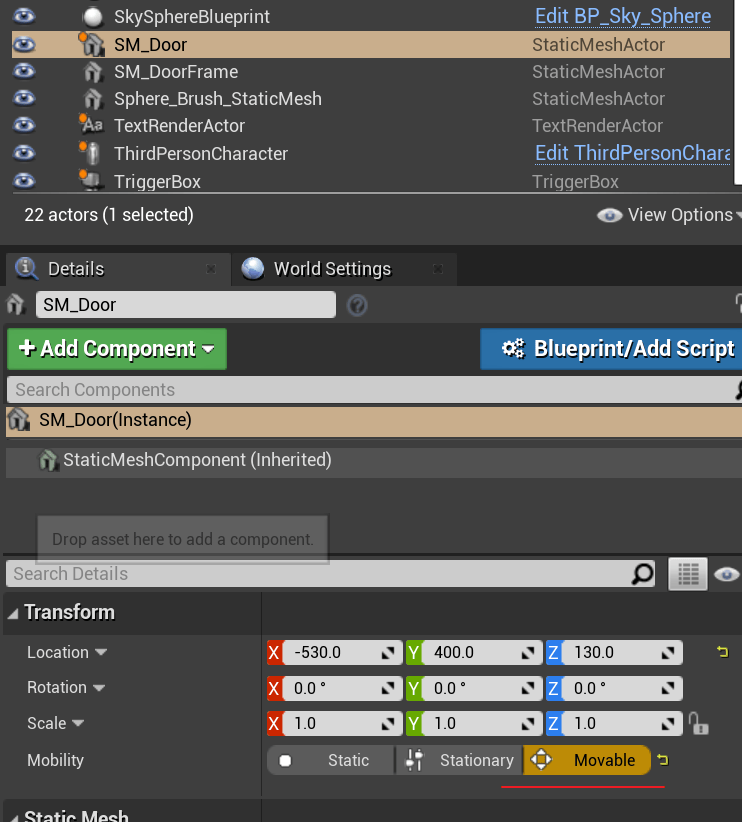Open the Edit ThirdPersonCharacter link
Image resolution: width=742 pixels, height=822 pixels.
[x=632, y=153]
